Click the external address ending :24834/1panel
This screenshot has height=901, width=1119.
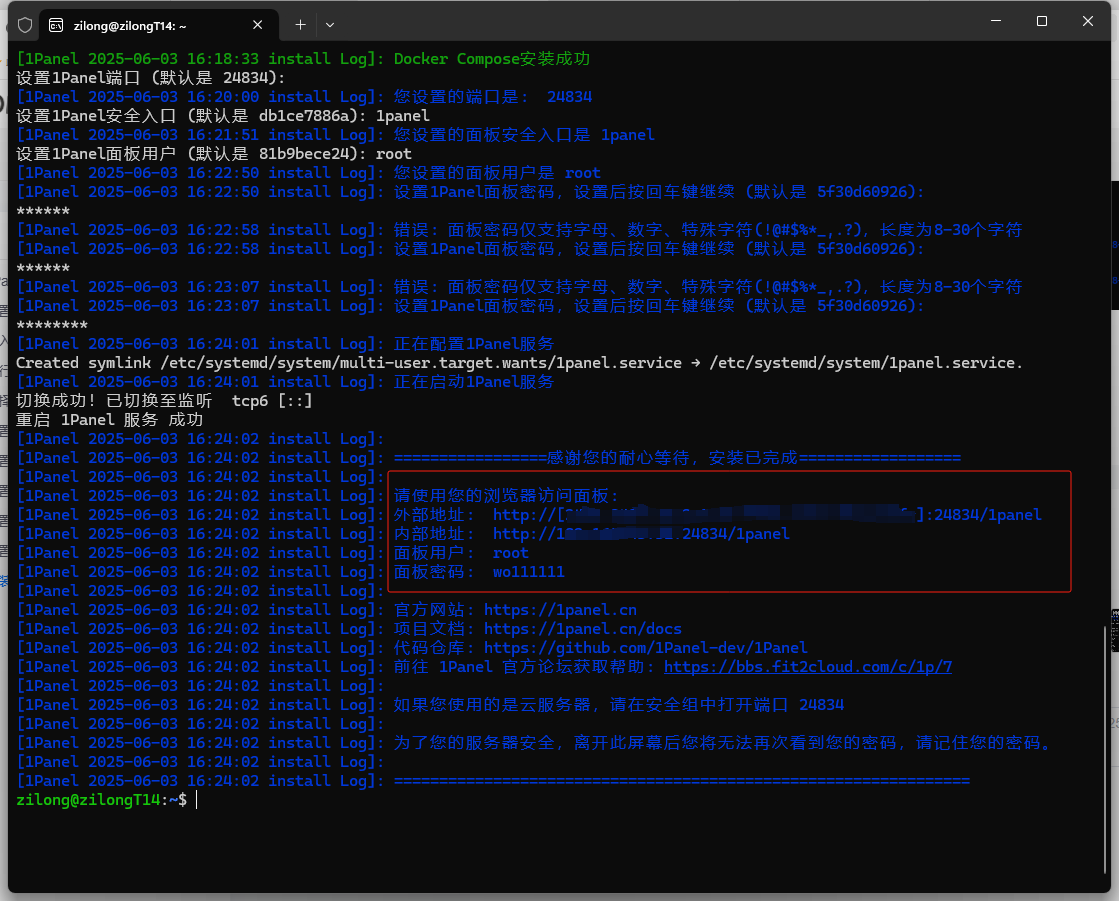pyautogui.click(x=767, y=515)
